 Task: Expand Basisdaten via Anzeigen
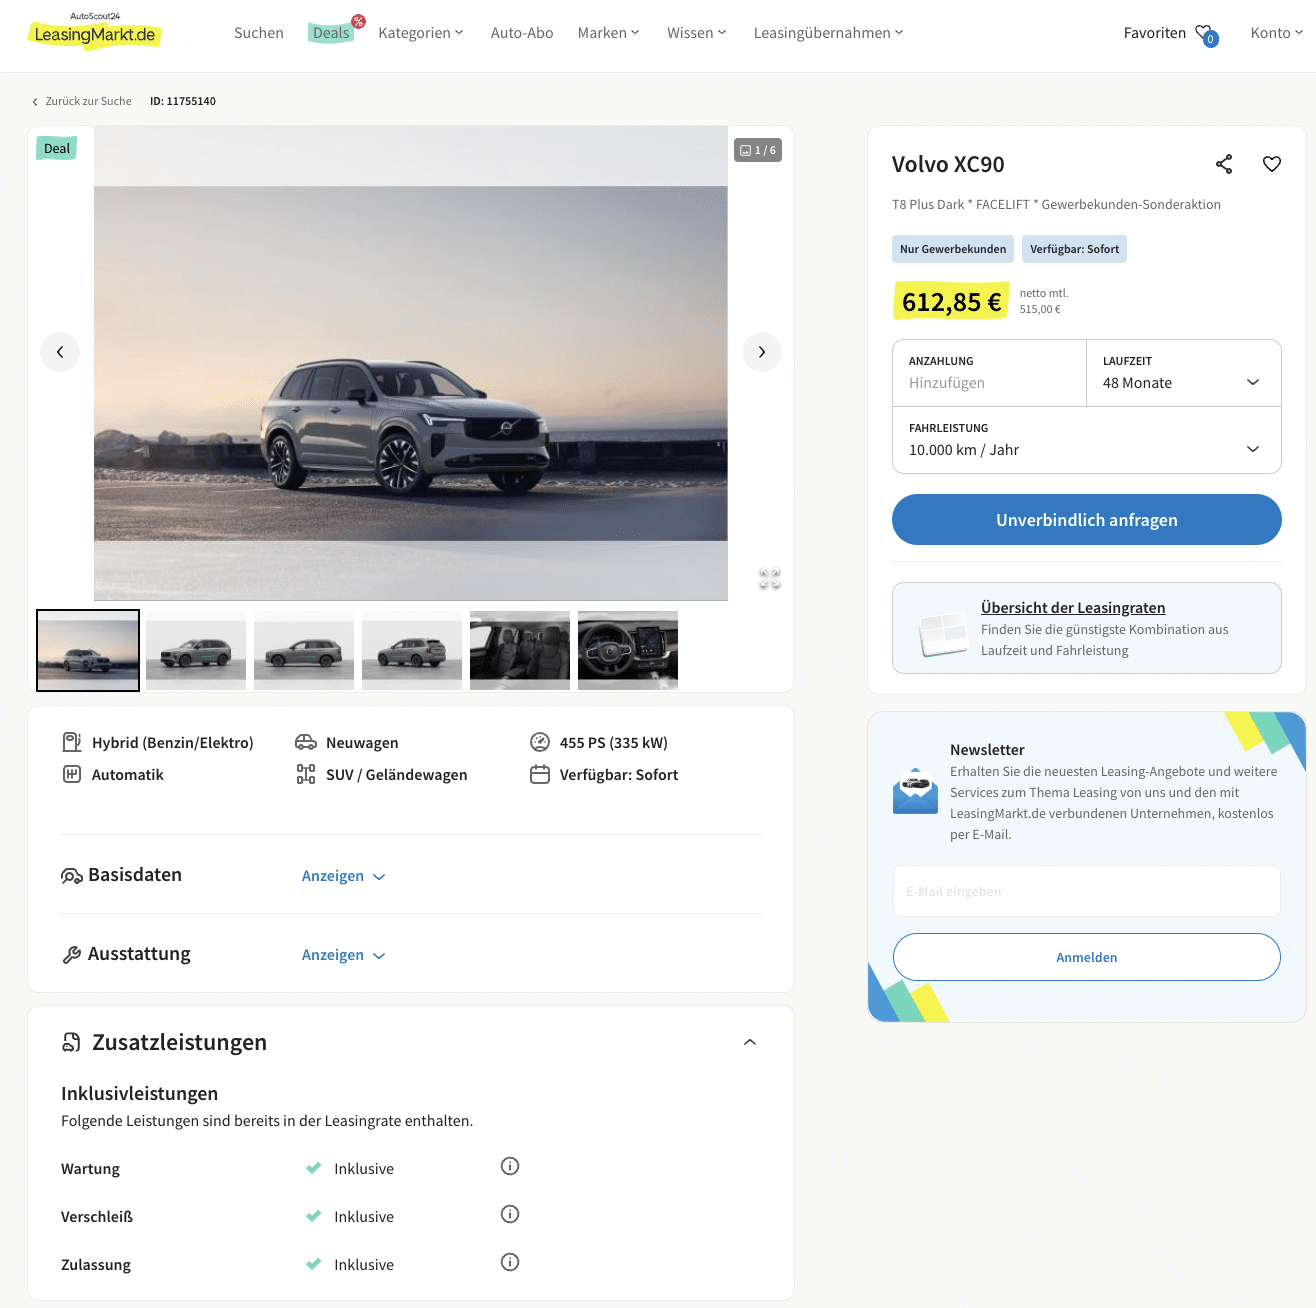tap(343, 876)
